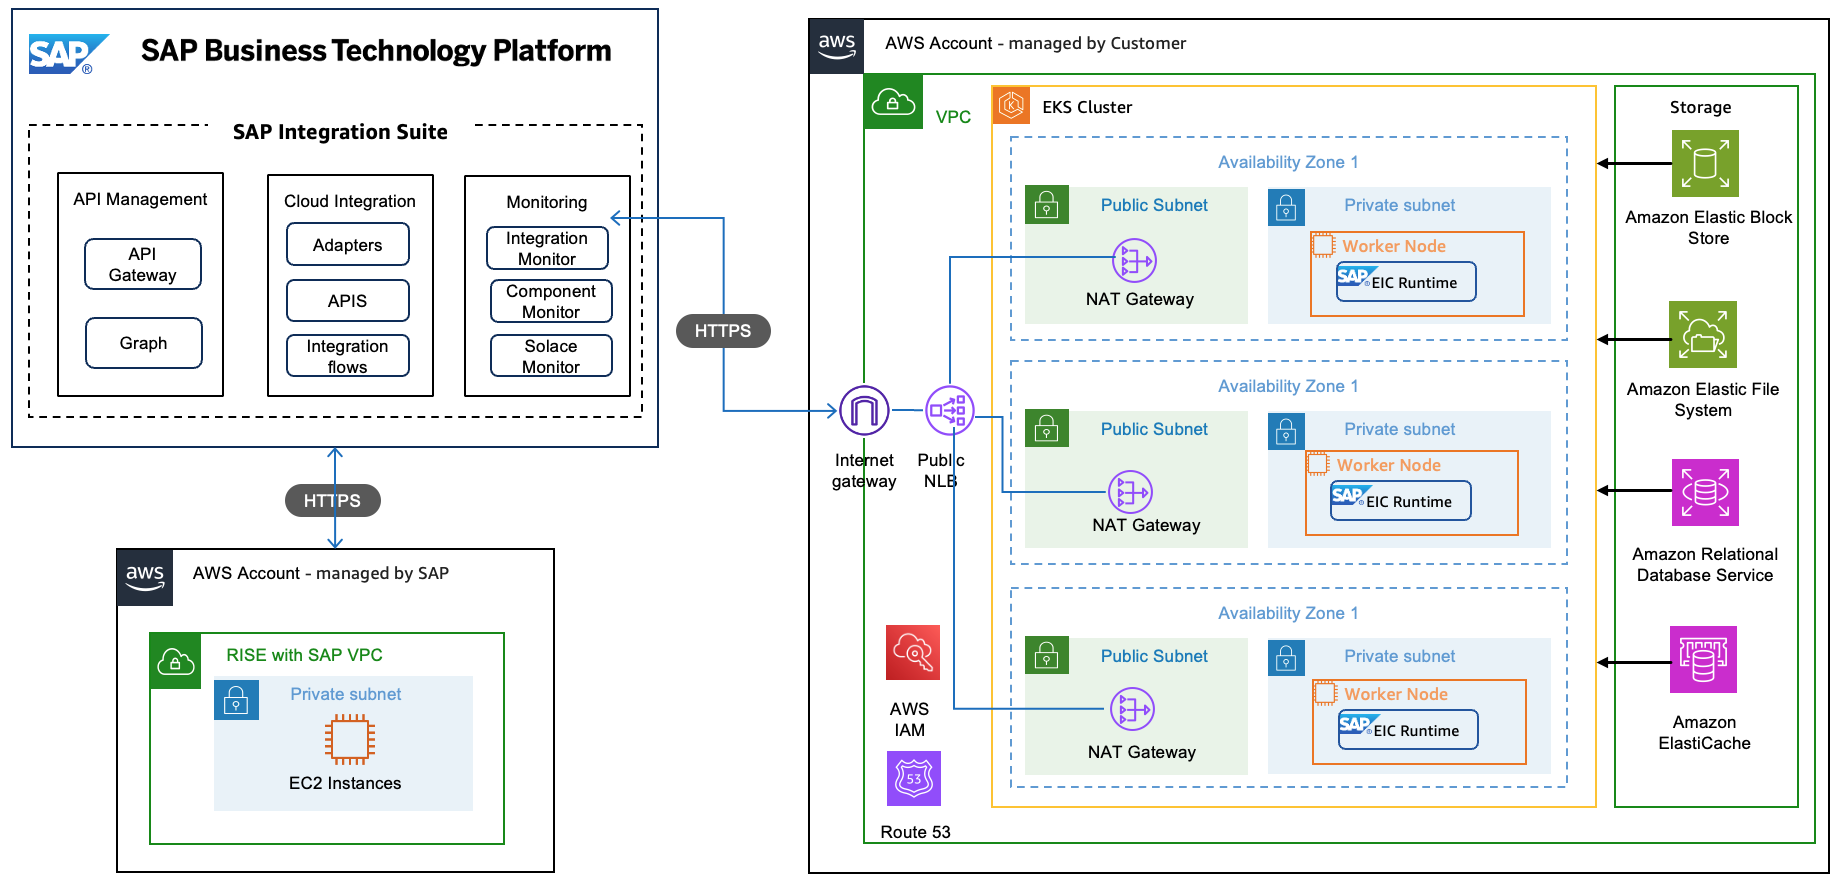
Task: Select the Amazon Elastic Block Store icon
Action: click(x=1705, y=164)
